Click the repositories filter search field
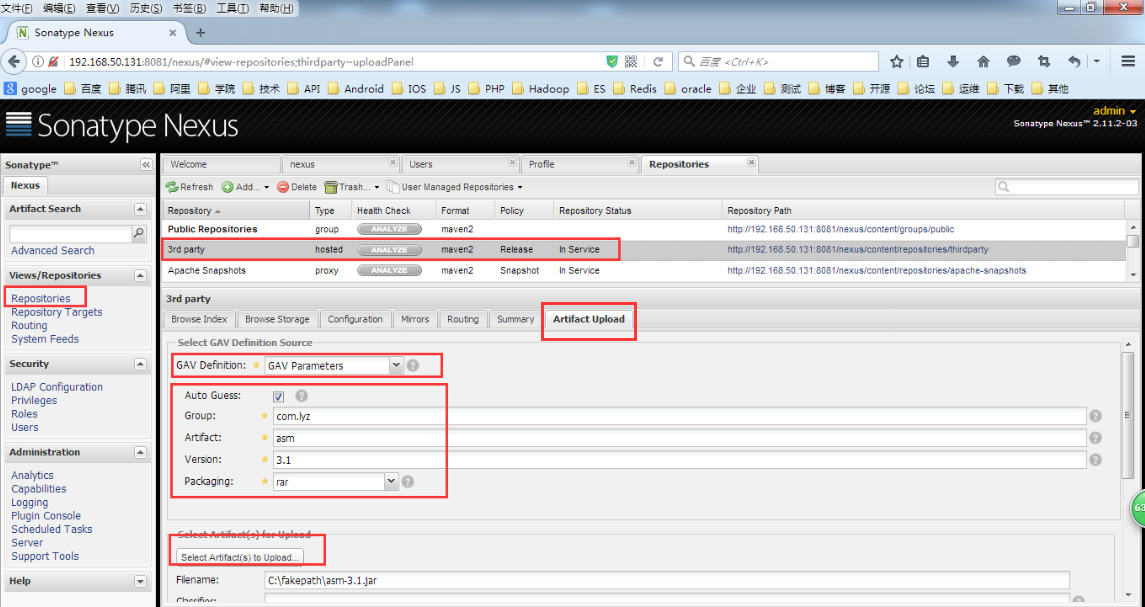Screen dimensions: 1145x607 [1067, 187]
